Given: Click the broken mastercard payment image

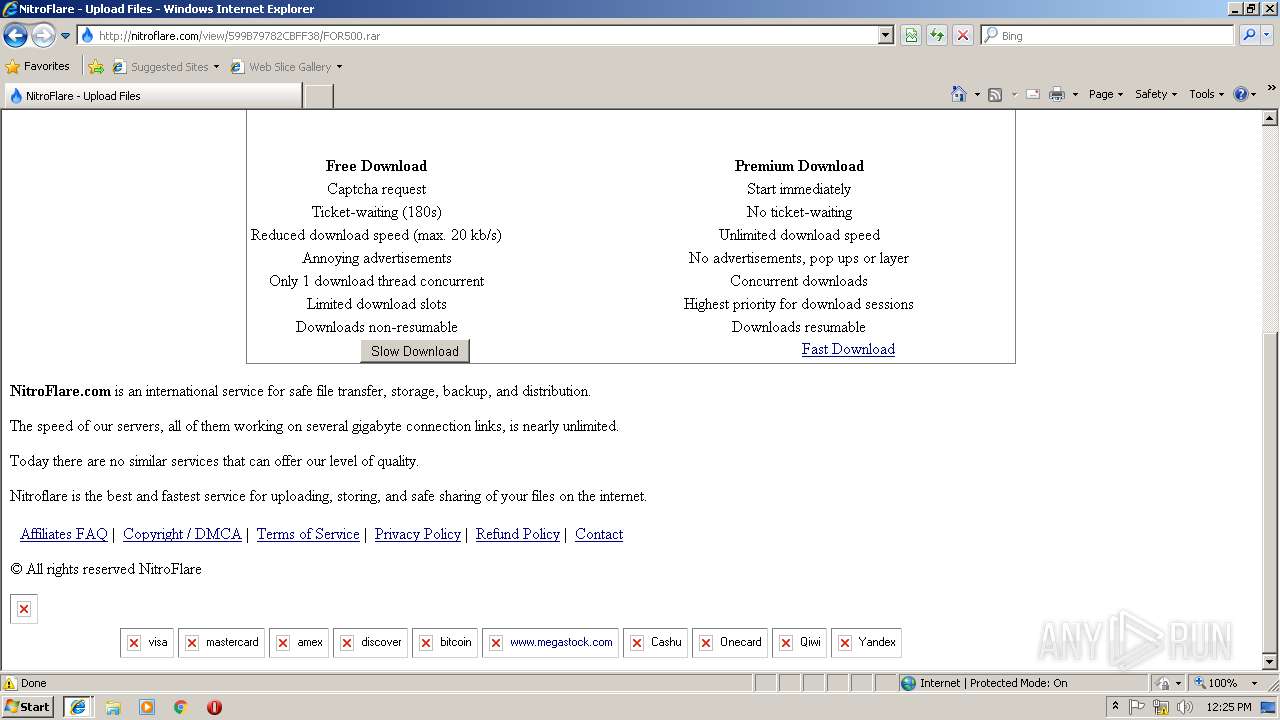Looking at the screenshot, I should pos(221,642).
